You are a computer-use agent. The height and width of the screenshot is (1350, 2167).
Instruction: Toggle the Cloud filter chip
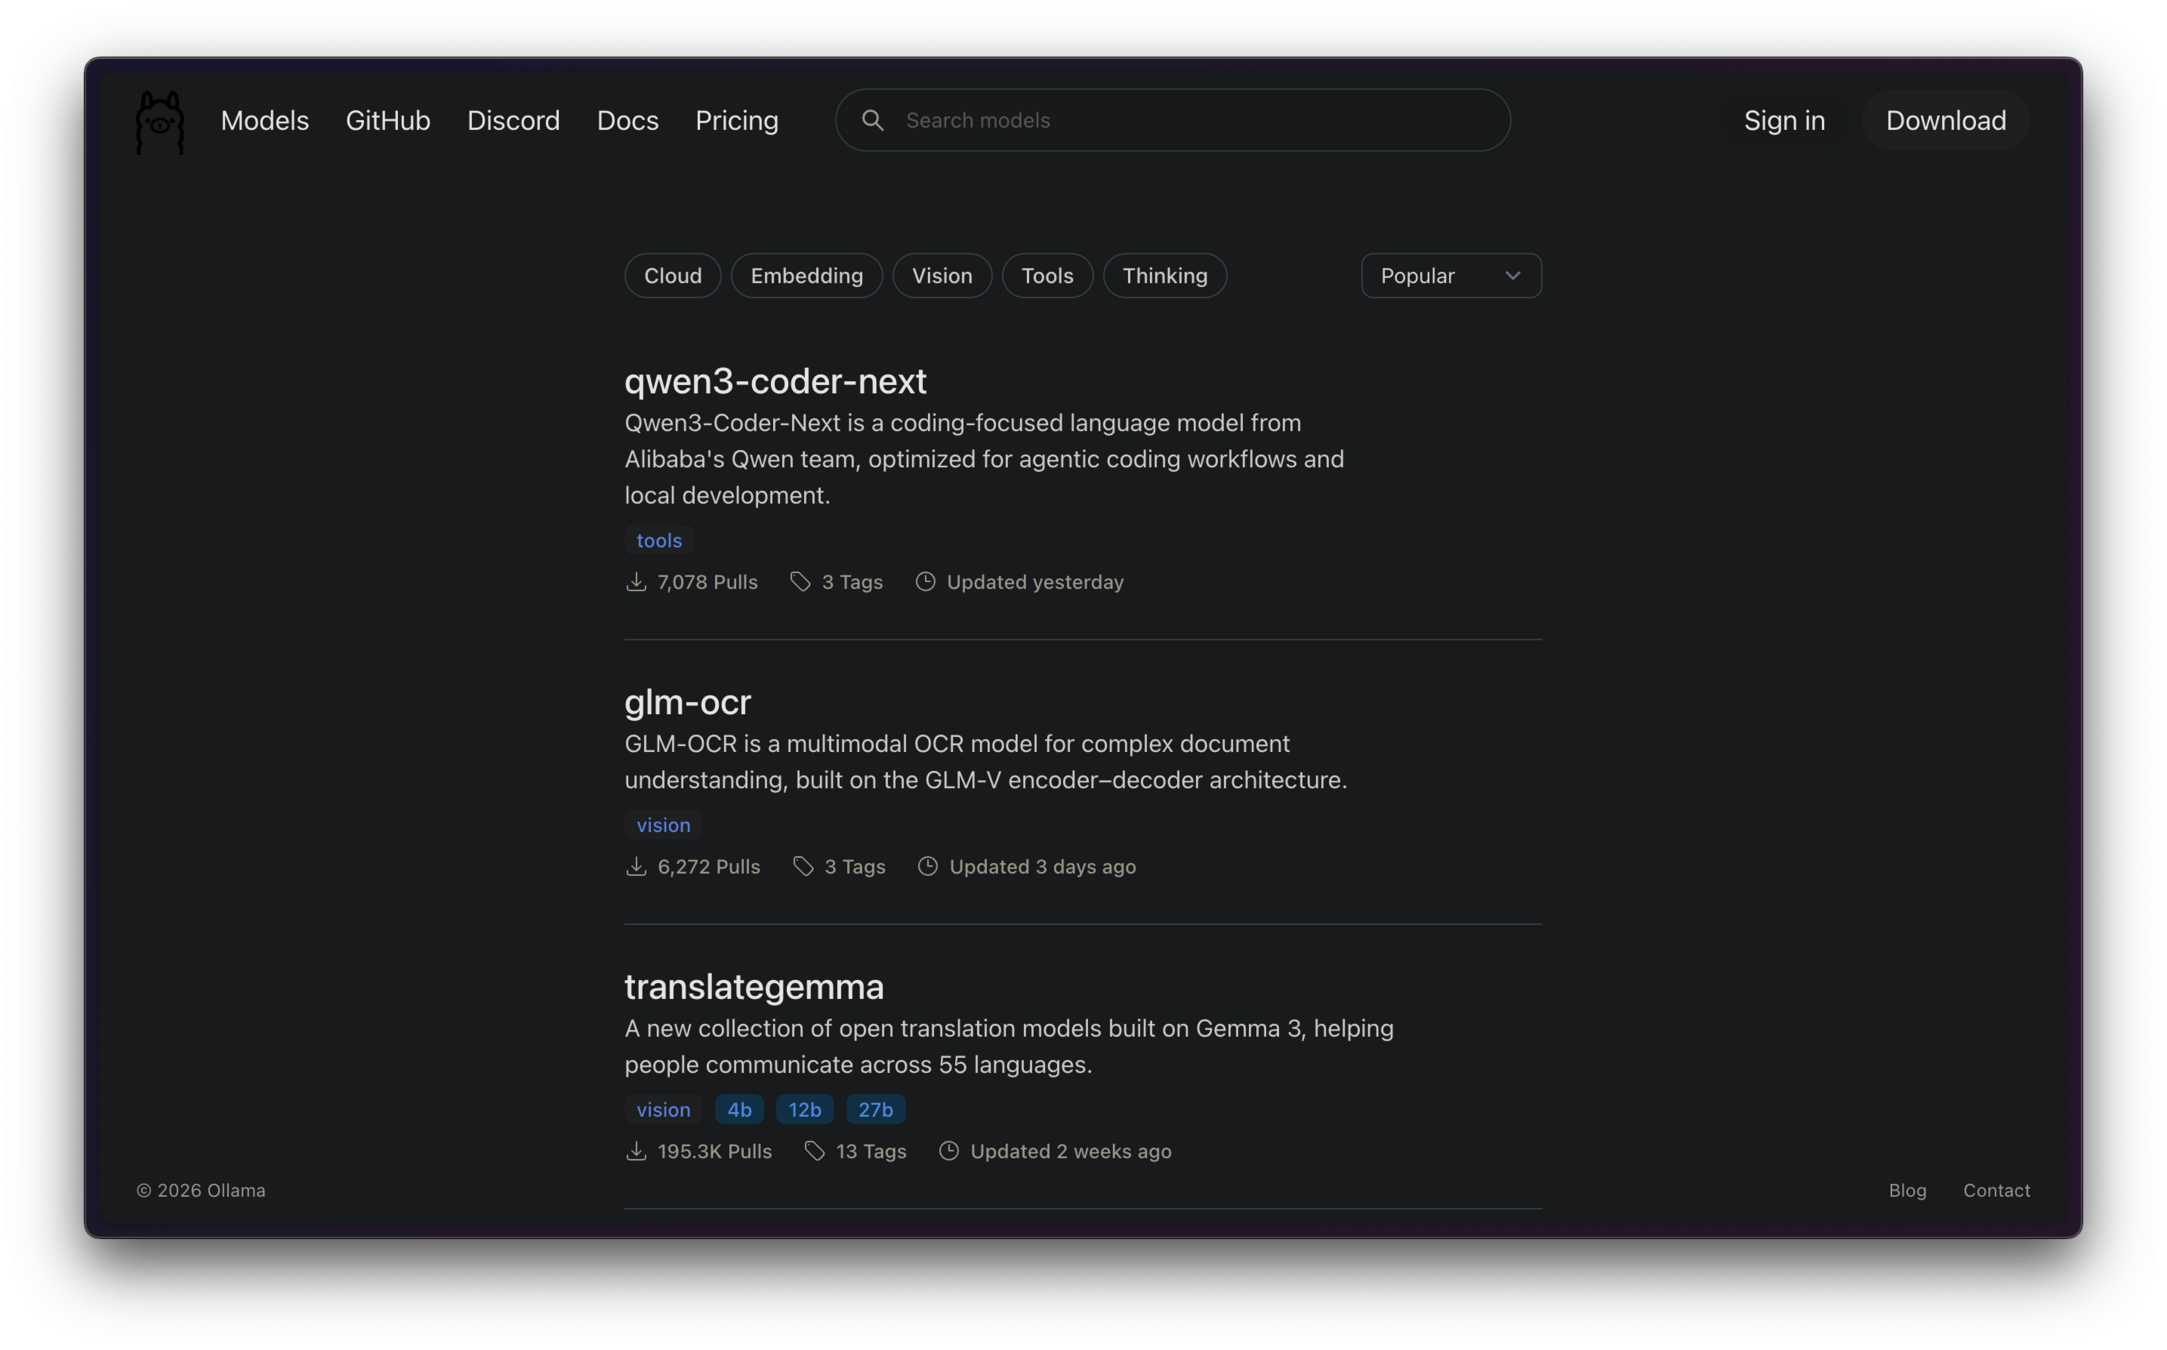point(672,276)
